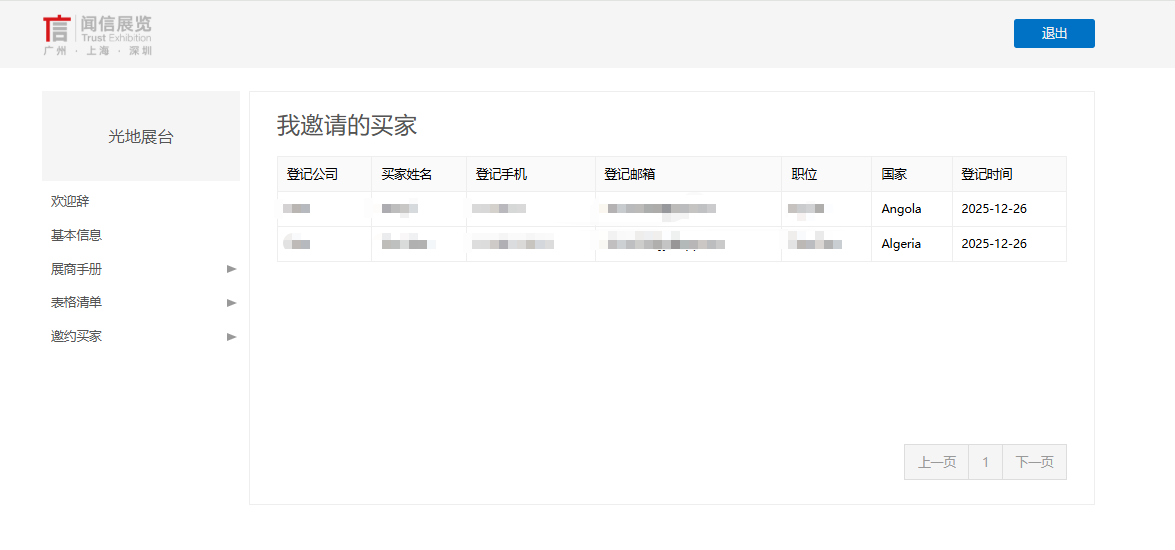Go to next page with 下一页

click(x=1034, y=462)
